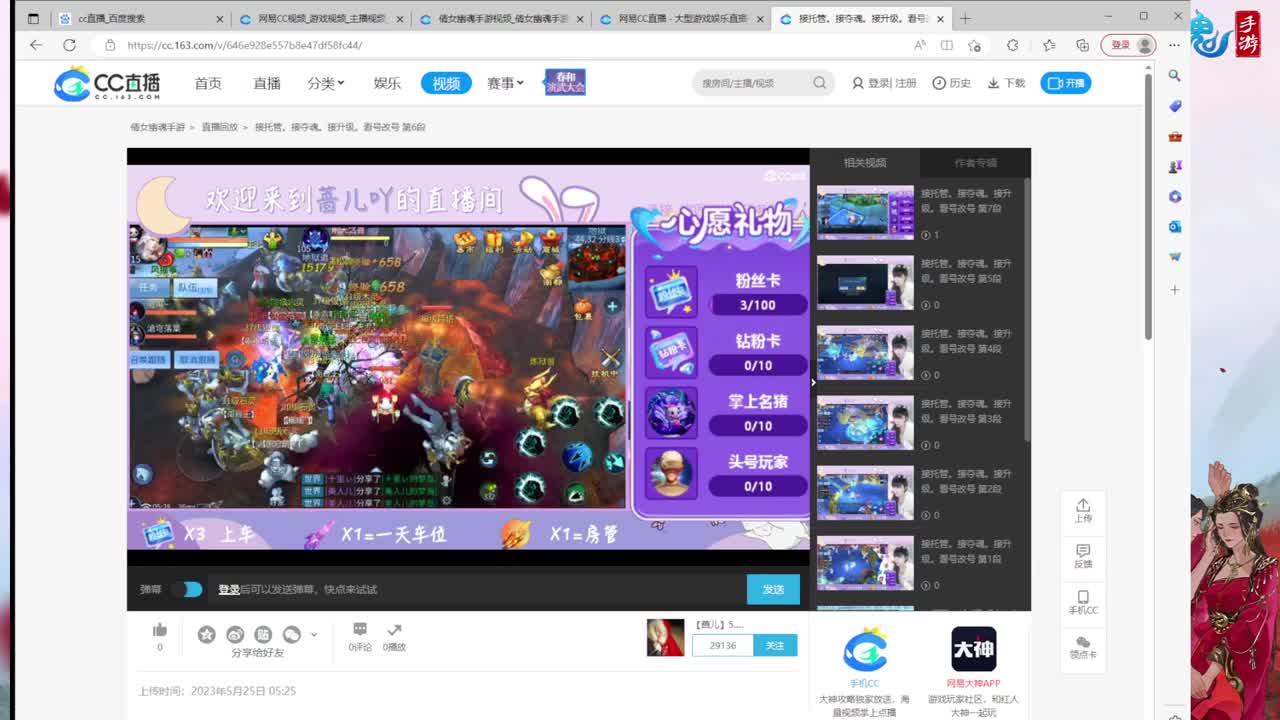The height and width of the screenshot is (720, 1280).
Task: Expand the 分类 dropdown menu
Action: (x=326, y=83)
